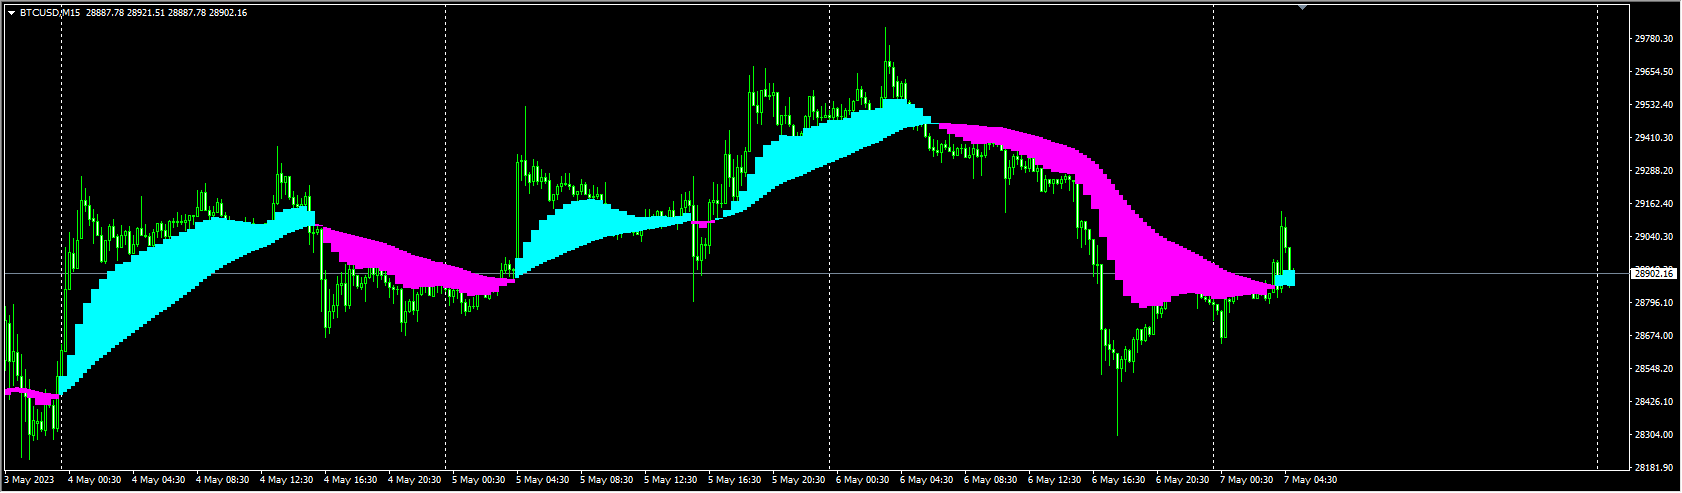Click the 28304.00 price axis label
Image resolution: width=1682 pixels, height=493 pixels.
pyautogui.click(x=1654, y=435)
